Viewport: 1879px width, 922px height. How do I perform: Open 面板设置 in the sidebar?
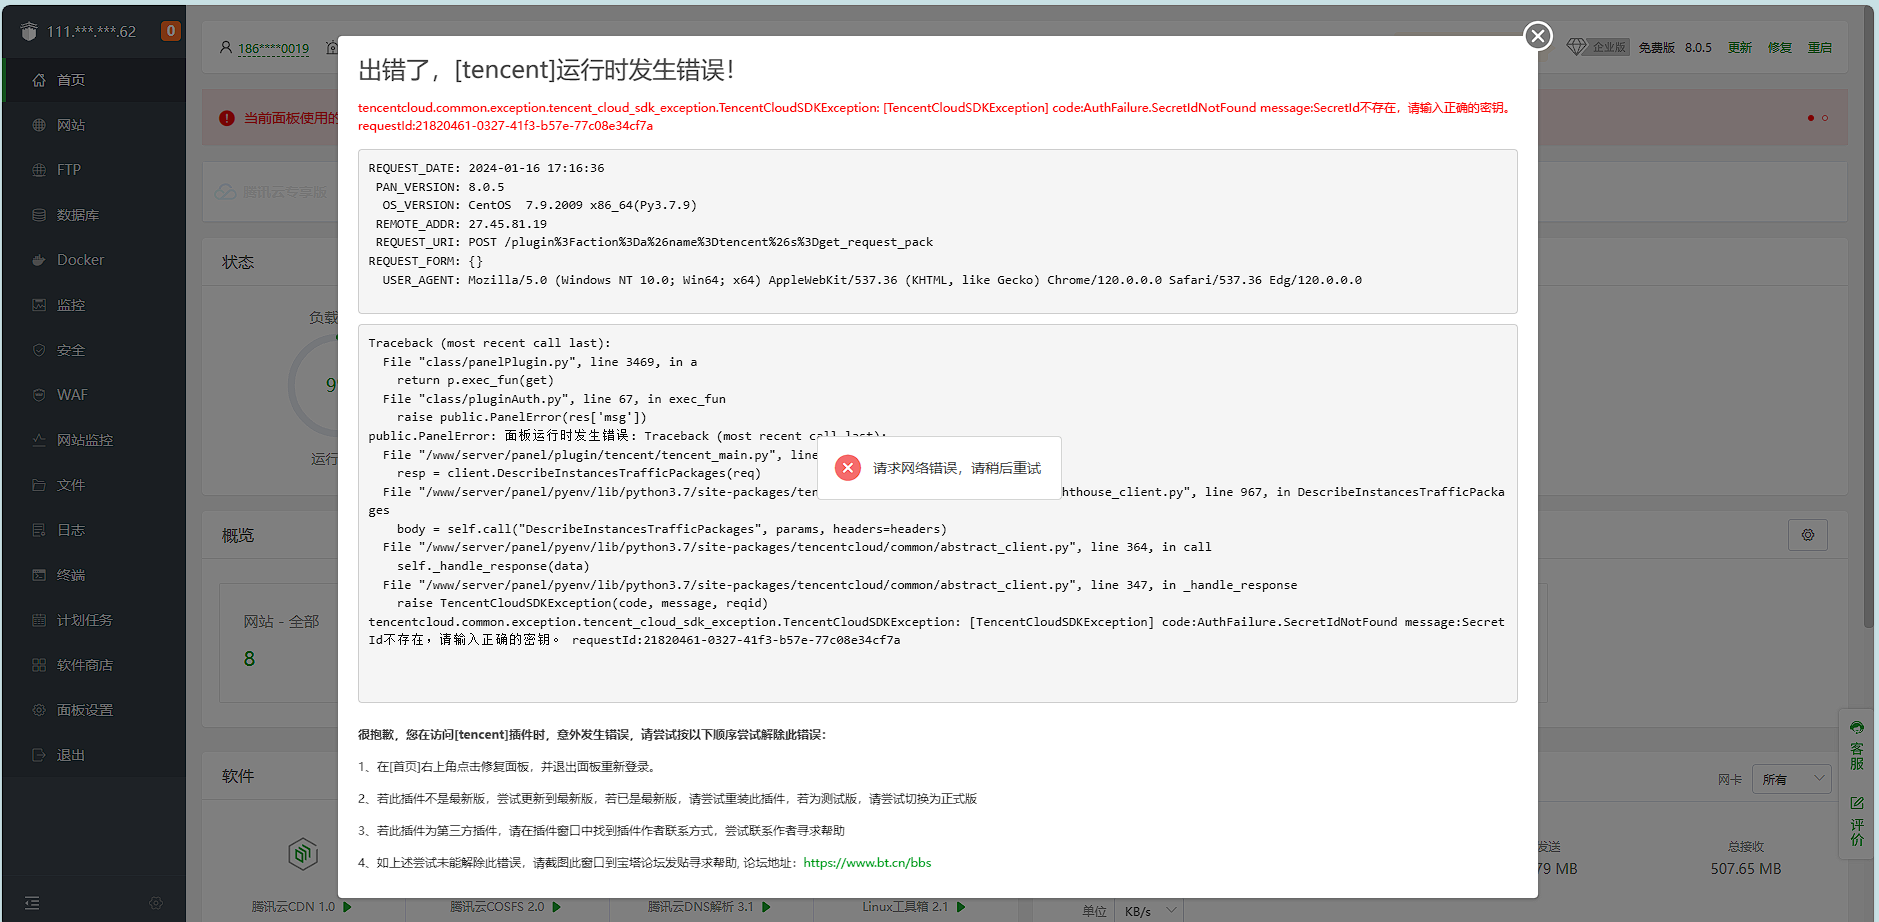(x=84, y=710)
